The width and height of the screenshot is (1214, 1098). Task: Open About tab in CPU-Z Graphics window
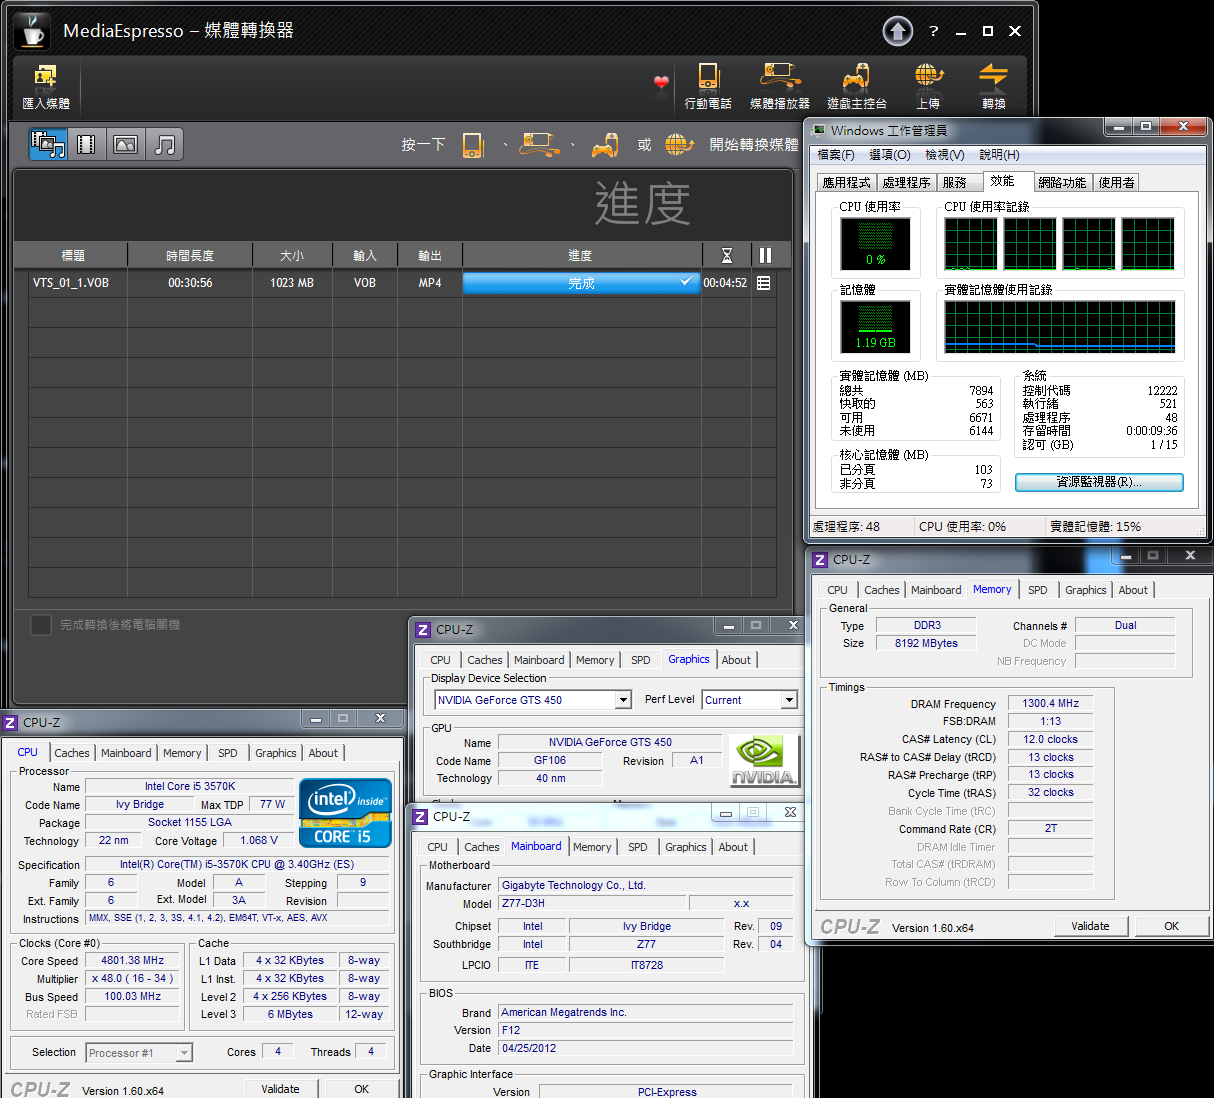(736, 660)
